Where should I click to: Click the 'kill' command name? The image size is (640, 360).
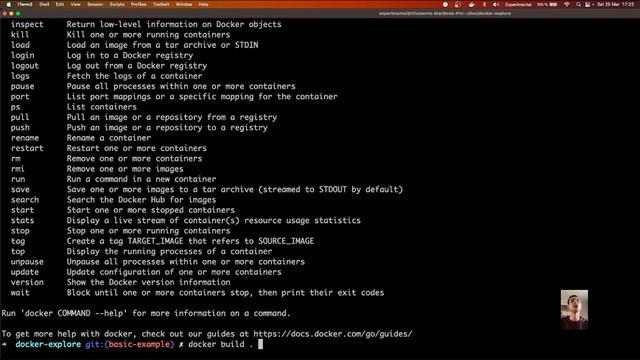(x=20, y=35)
